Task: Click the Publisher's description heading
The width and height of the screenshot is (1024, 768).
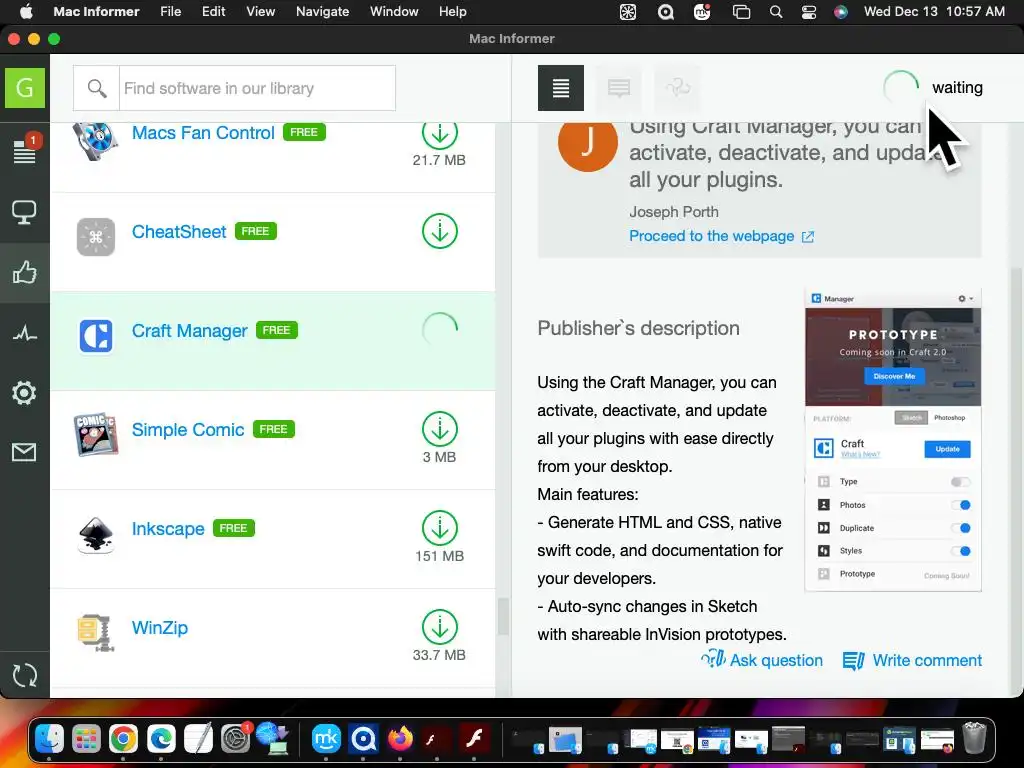Action: click(x=639, y=328)
